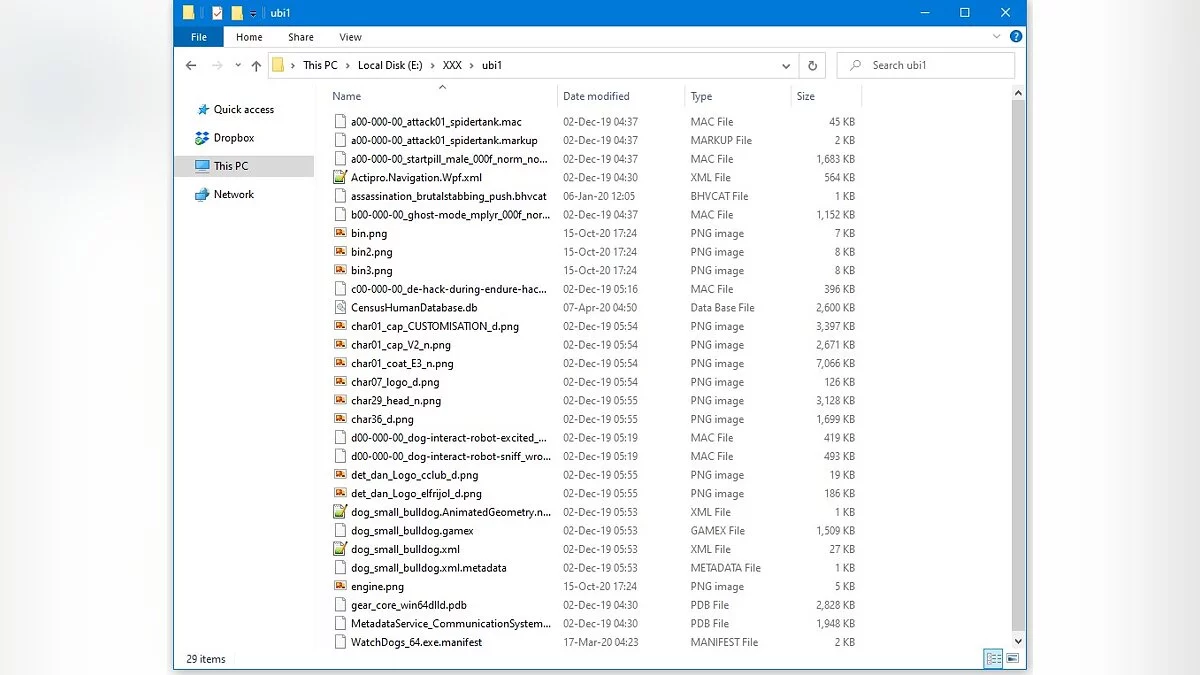Go up one folder level arrow
The height and width of the screenshot is (675, 1200).
pyautogui.click(x=256, y=66)
